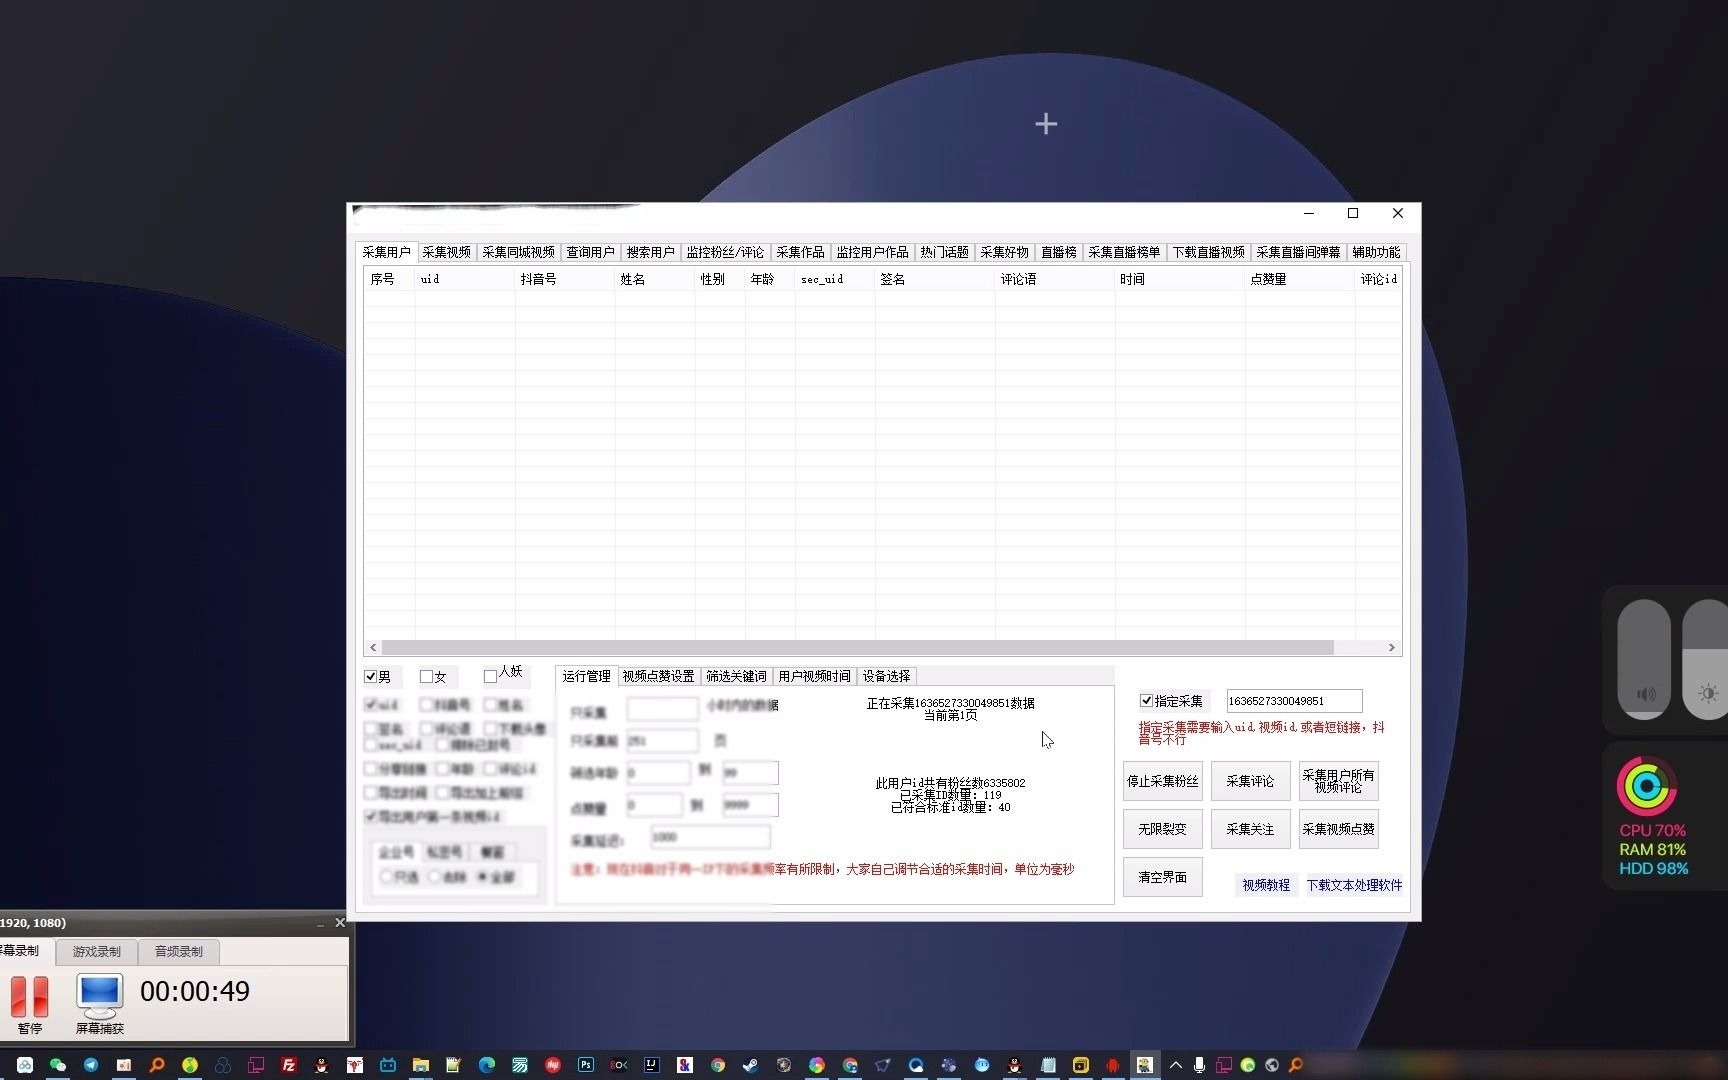Click the screen capture monitor icon
This screenshot has width=1728, height=1080.
click(99, 1005)
